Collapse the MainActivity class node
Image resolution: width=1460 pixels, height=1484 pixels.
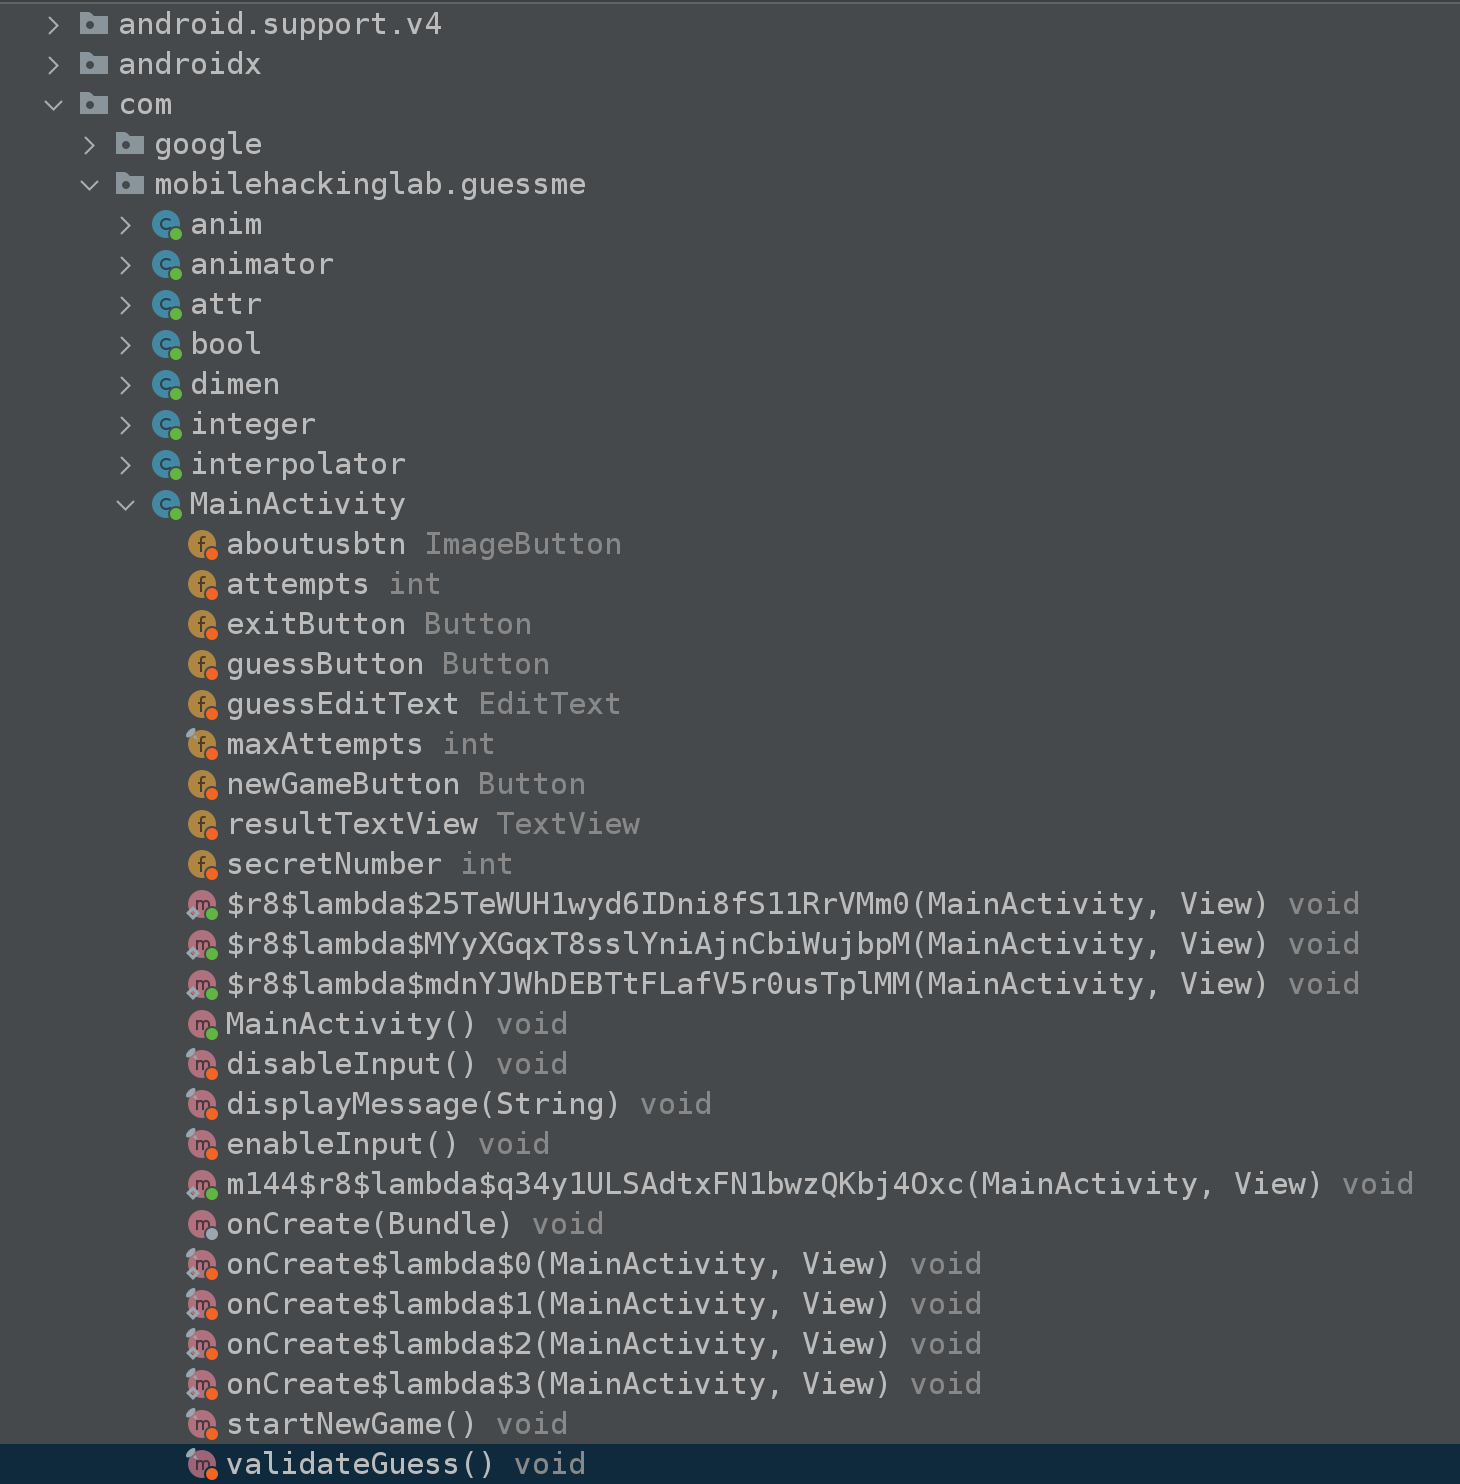click(x=126, y=505)
